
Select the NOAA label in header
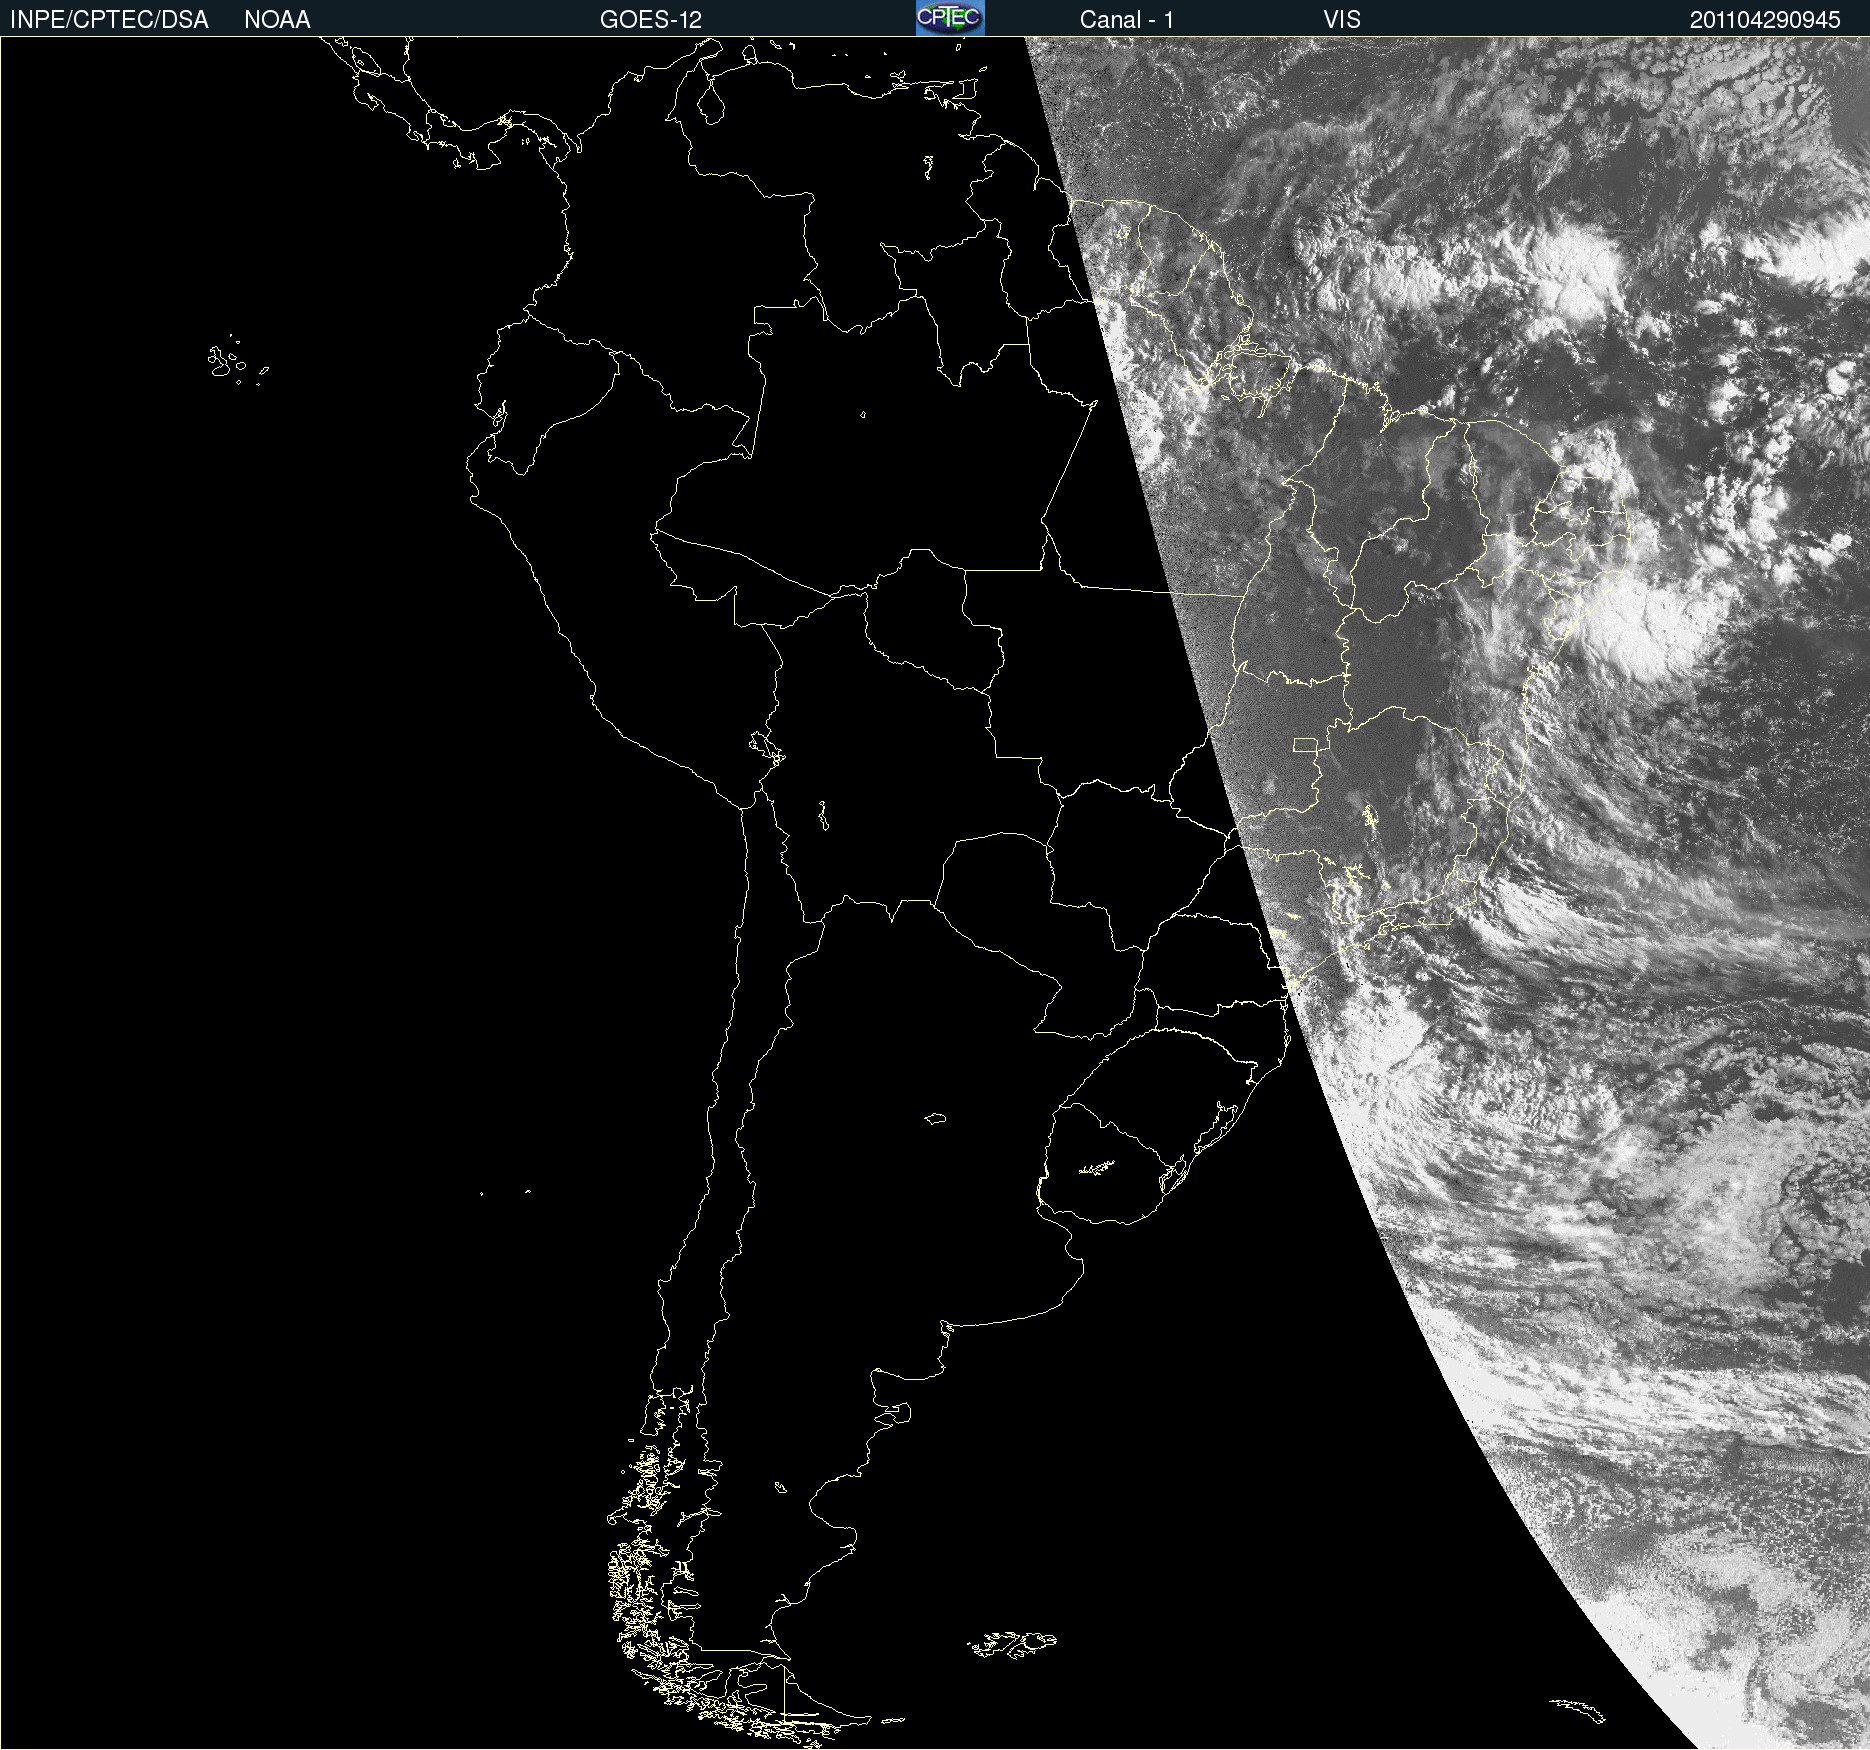[277, 20]
